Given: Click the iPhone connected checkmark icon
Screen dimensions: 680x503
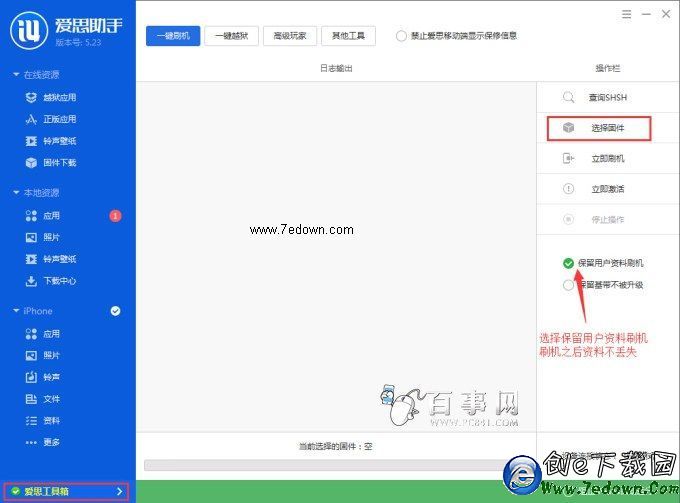Looking at the screenshot, I should [115, 311].
